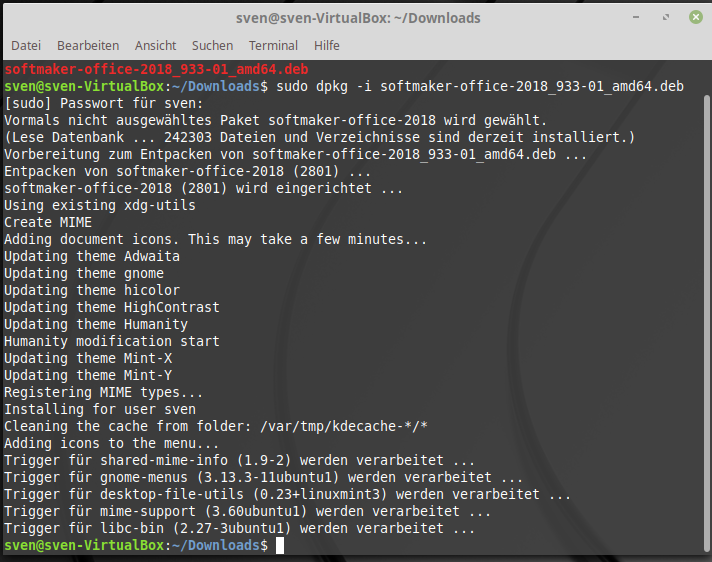Viewport: 712px width, 562px height.
Task: Open the Datei menu
Action: pos(26,46)
